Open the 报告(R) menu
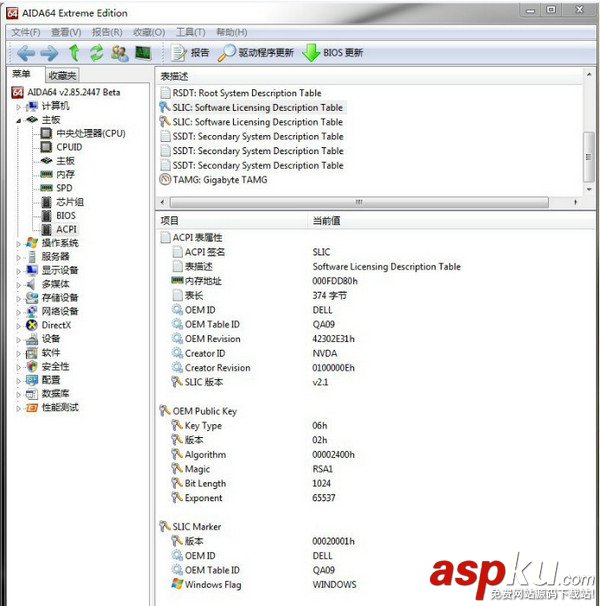The width and height of the screenshot is (600, 606). [107, 32]
